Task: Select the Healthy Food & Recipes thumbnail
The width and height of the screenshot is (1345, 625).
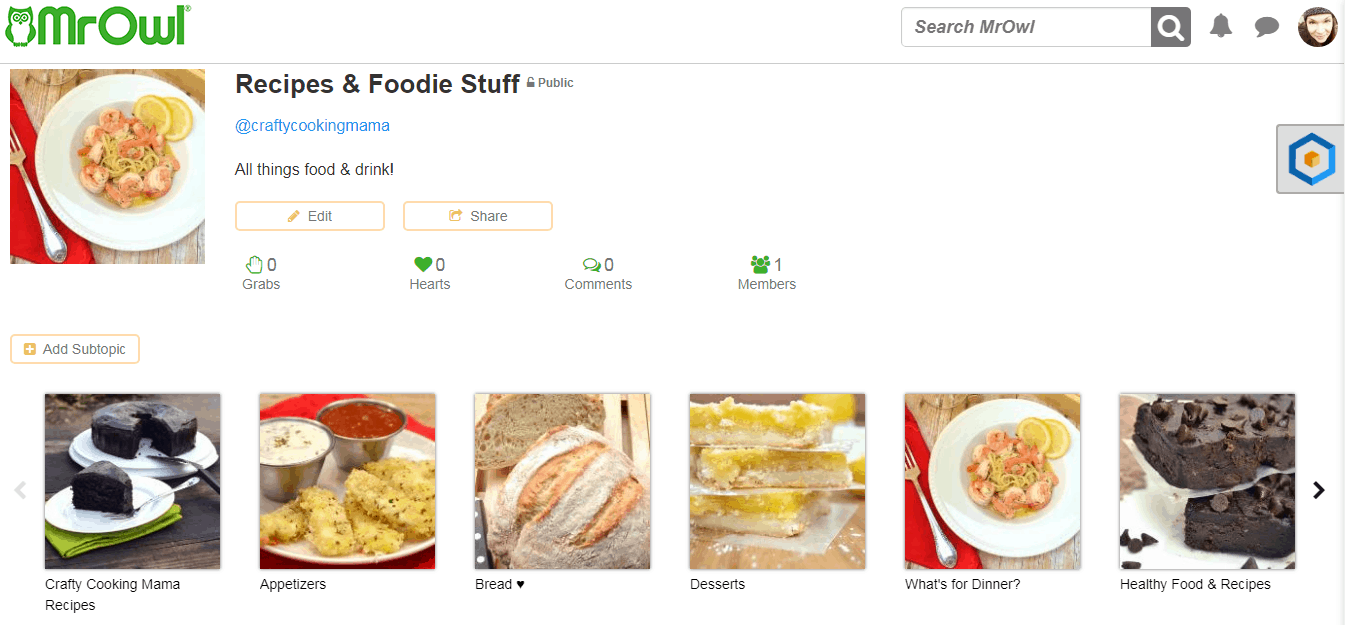Action: click(1207, 481)
